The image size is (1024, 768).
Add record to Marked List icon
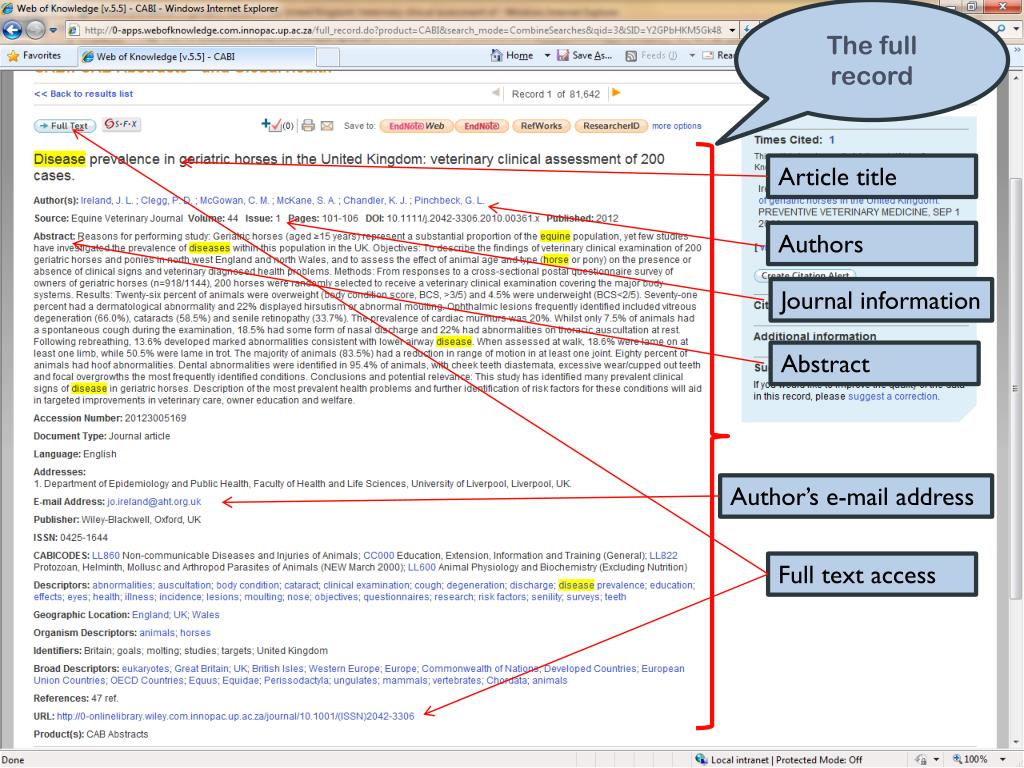(x=272, y=125)
